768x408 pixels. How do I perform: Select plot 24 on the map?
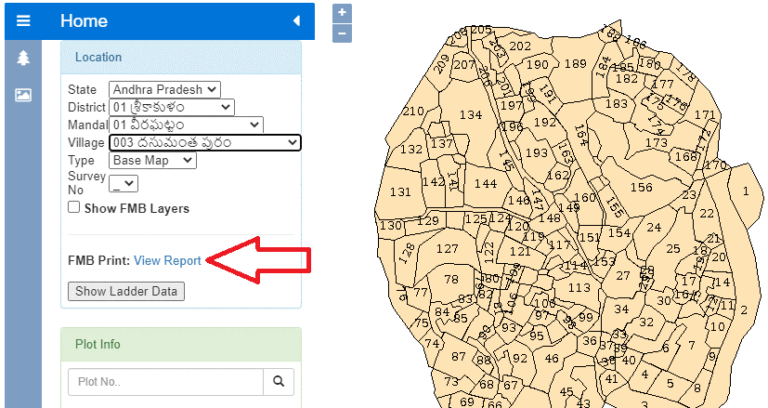pos(654,227)
